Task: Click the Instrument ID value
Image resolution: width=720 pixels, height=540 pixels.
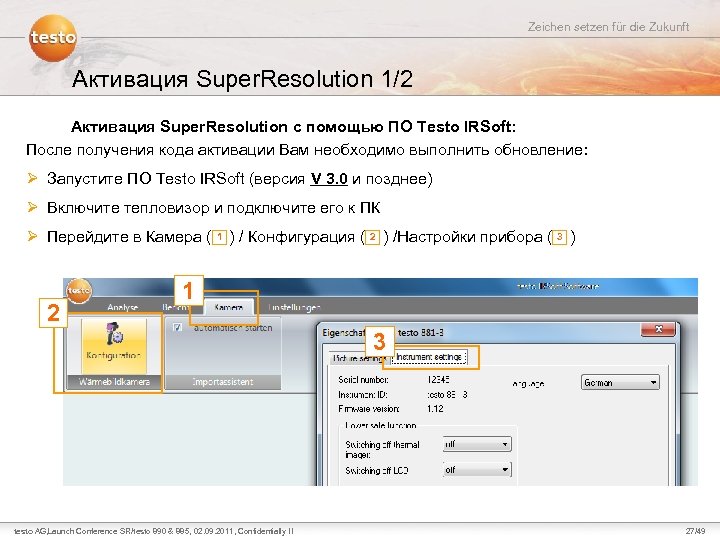Action: click(x=447, y=394)
